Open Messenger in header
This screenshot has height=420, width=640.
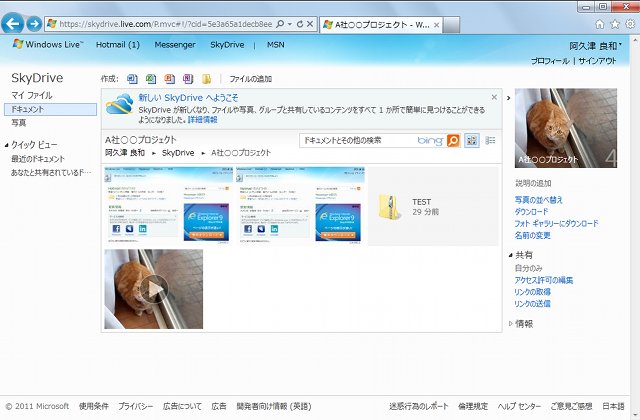(175, 45)
